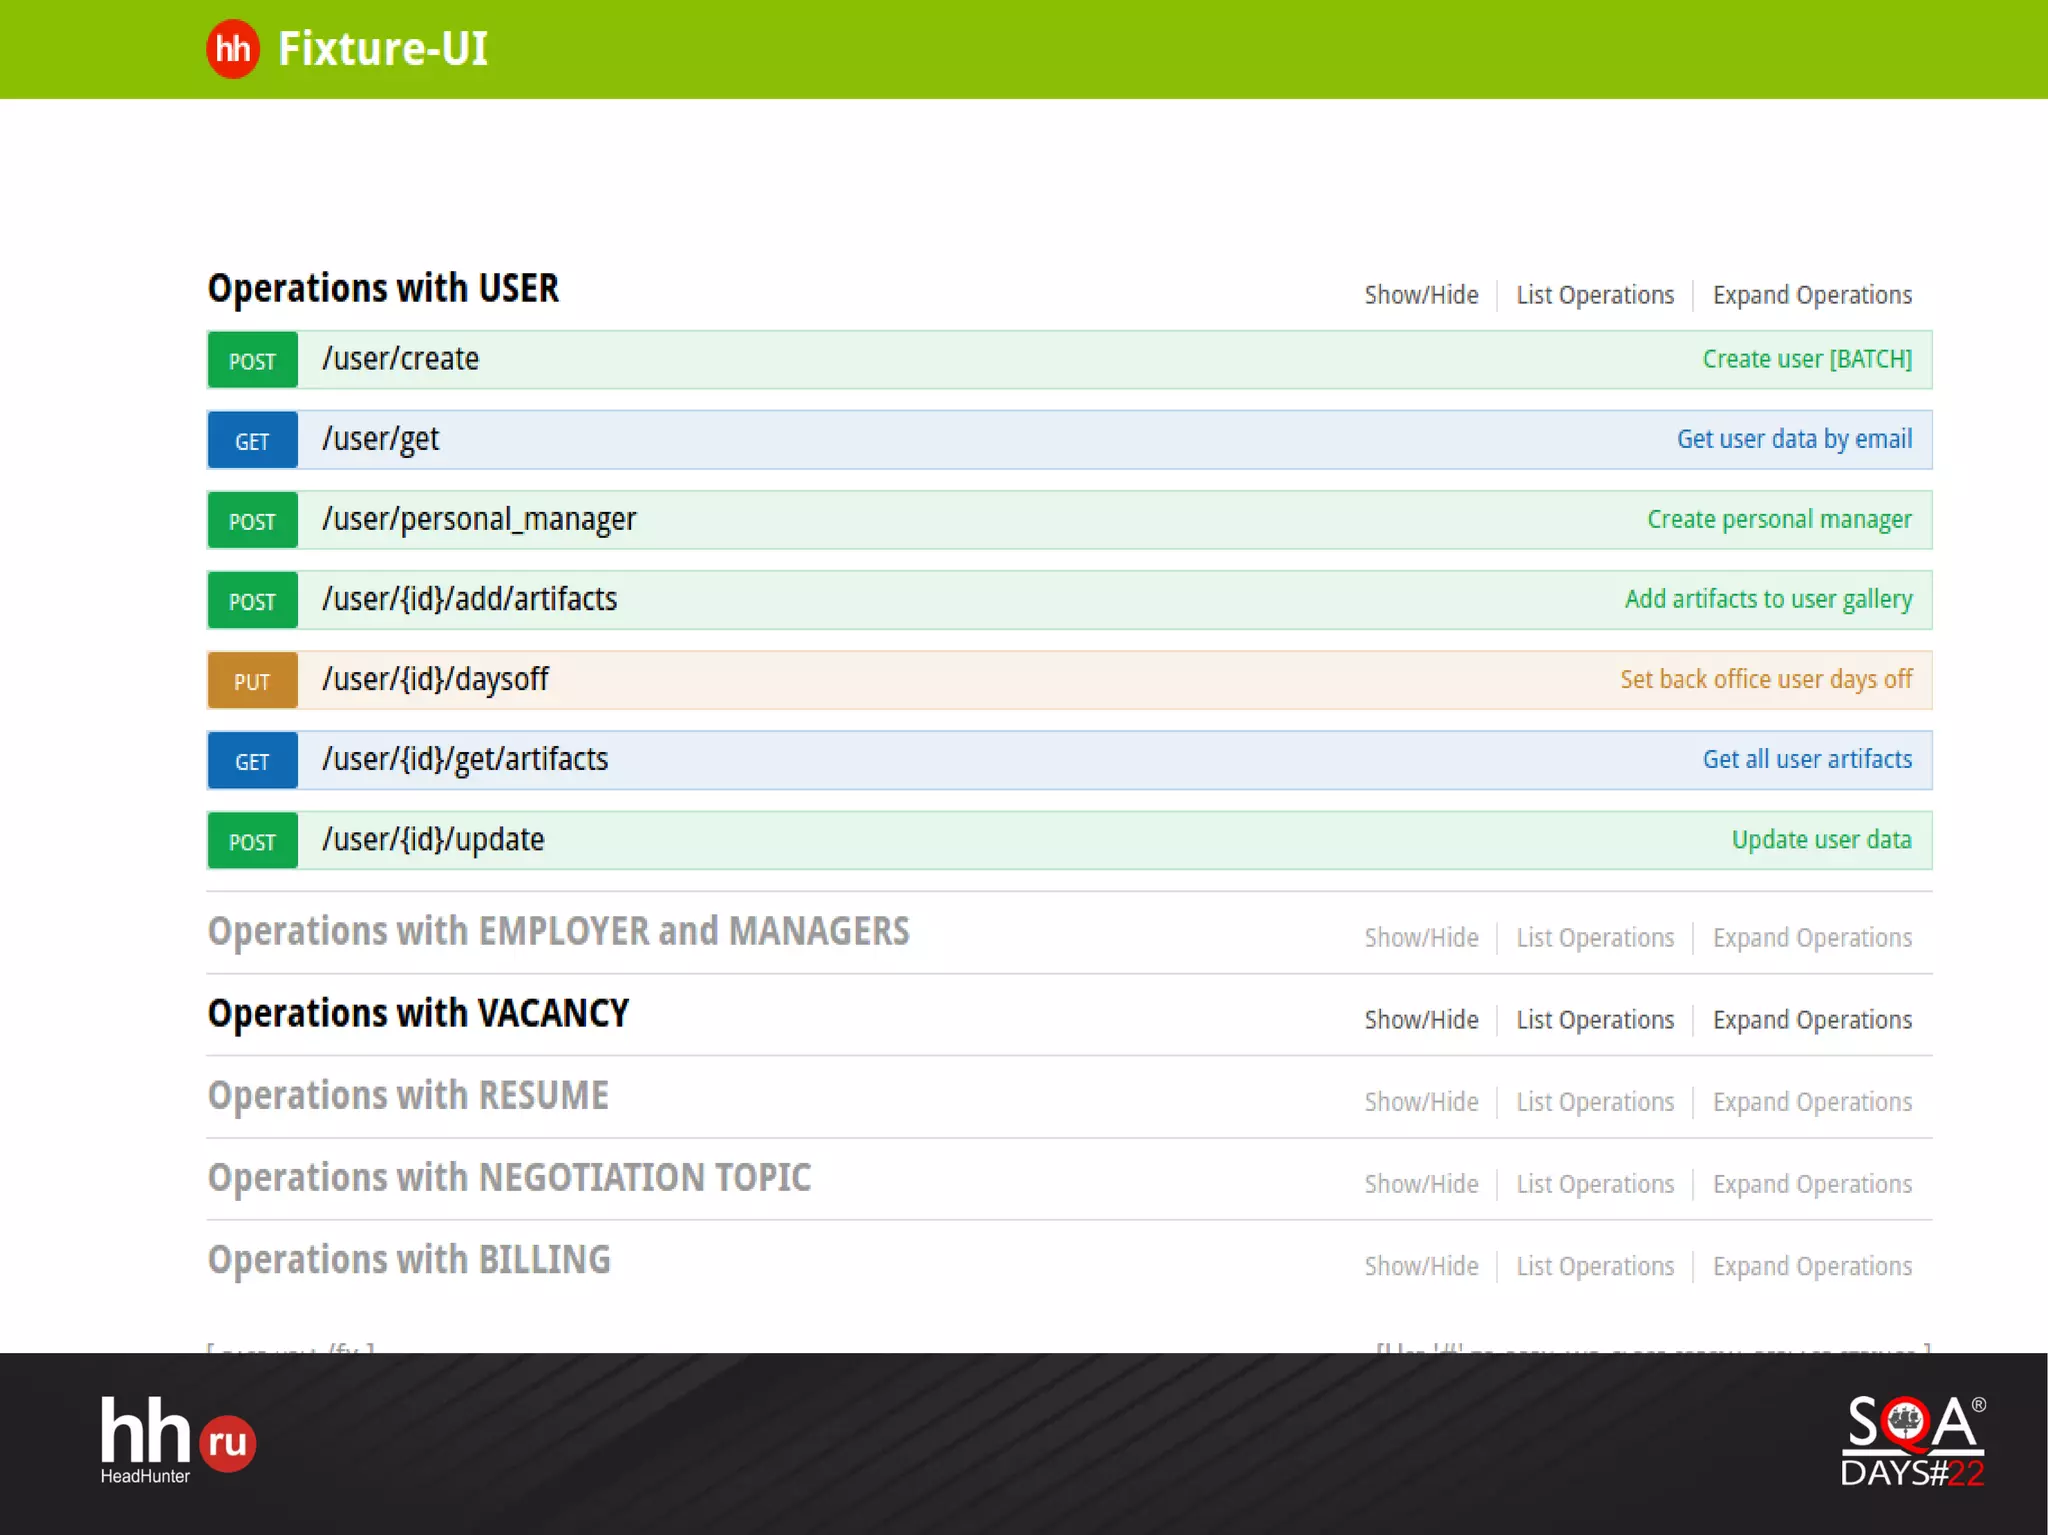Click the 'Create user [BATCH]' description link
Screen dimensions: 2048x1535
(1807, 359)
